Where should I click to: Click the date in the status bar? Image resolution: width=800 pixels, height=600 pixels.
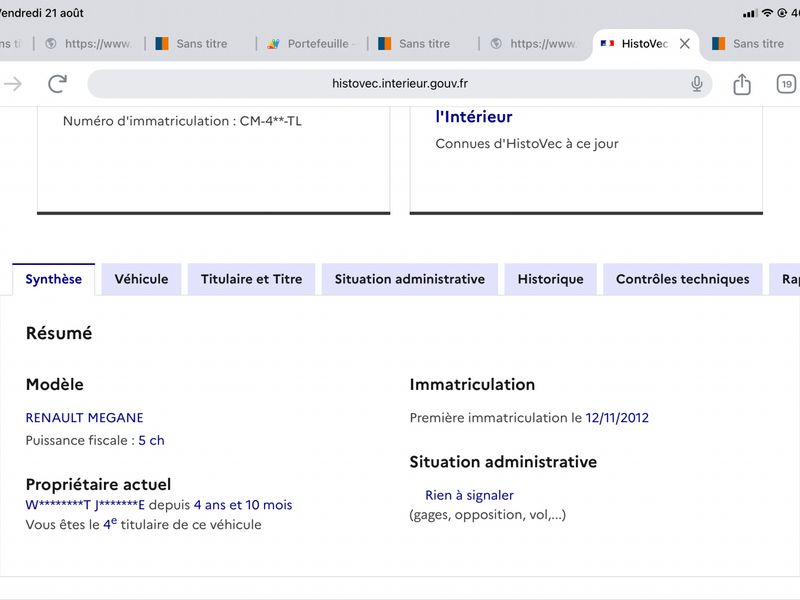click(42, 13)
